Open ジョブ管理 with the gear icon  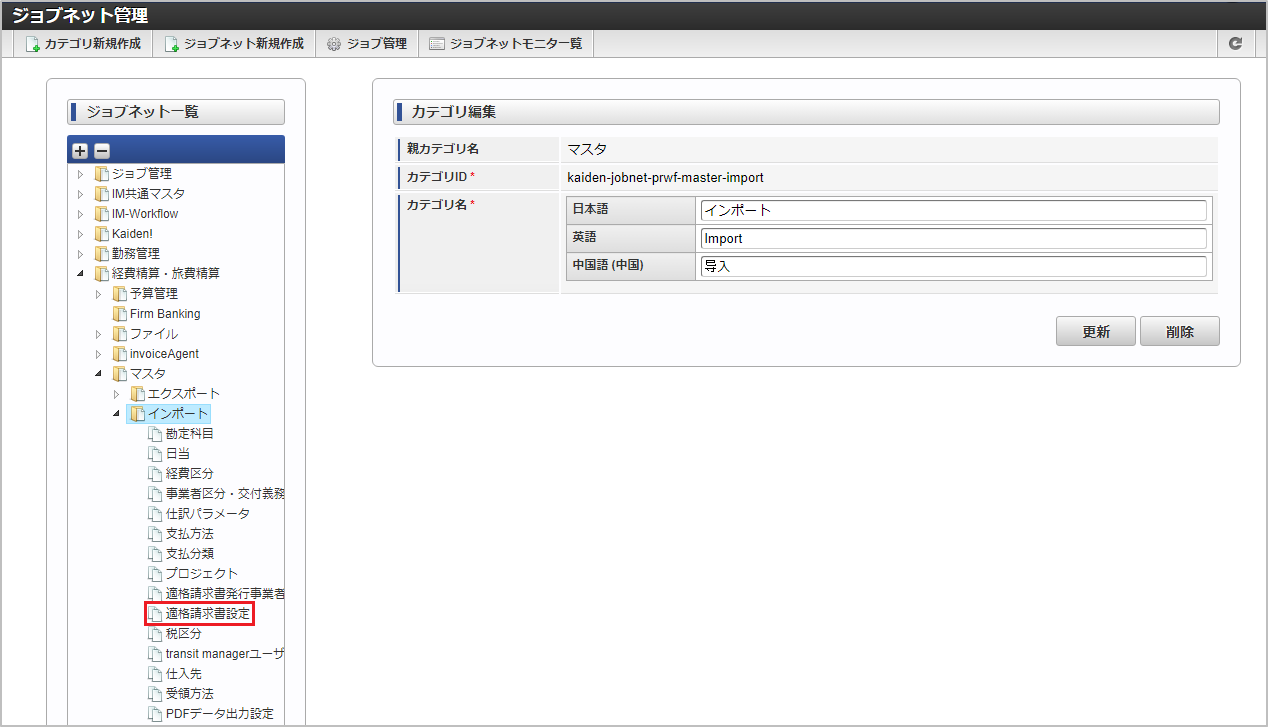[367, 44]
